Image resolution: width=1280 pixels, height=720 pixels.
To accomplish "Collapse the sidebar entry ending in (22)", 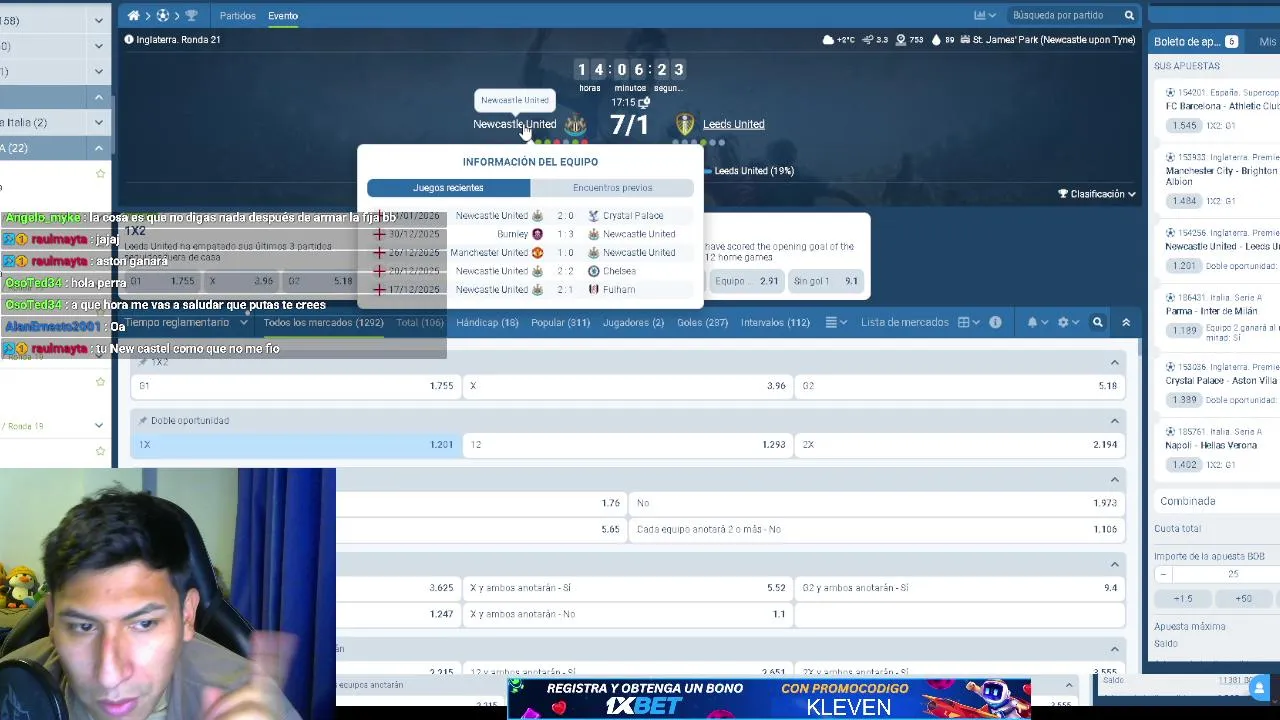I will 98,148.
